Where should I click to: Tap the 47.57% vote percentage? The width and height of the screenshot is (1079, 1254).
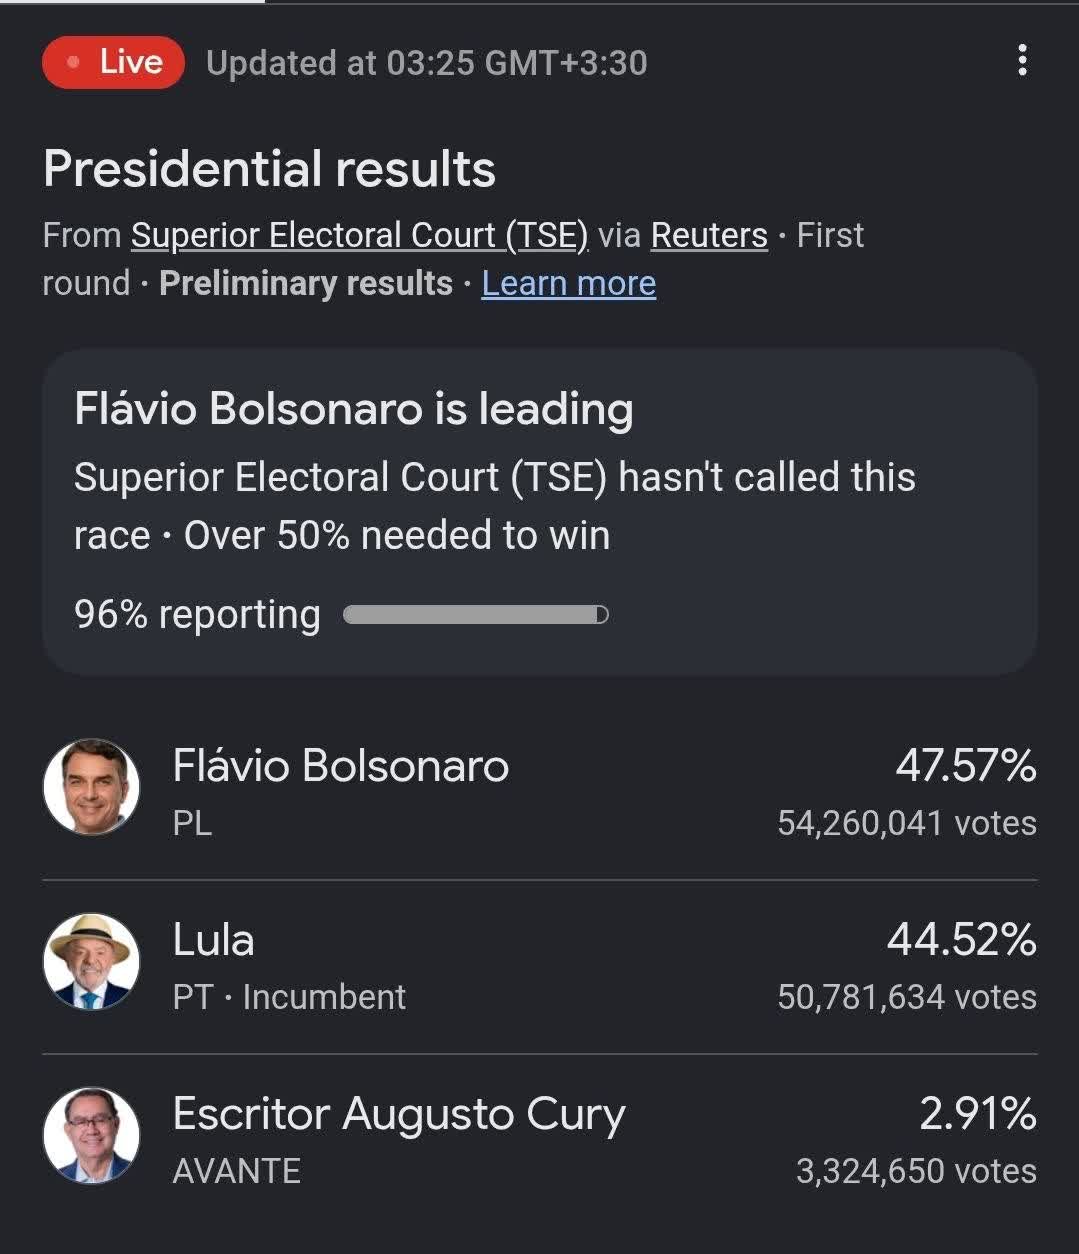point(965,766)
